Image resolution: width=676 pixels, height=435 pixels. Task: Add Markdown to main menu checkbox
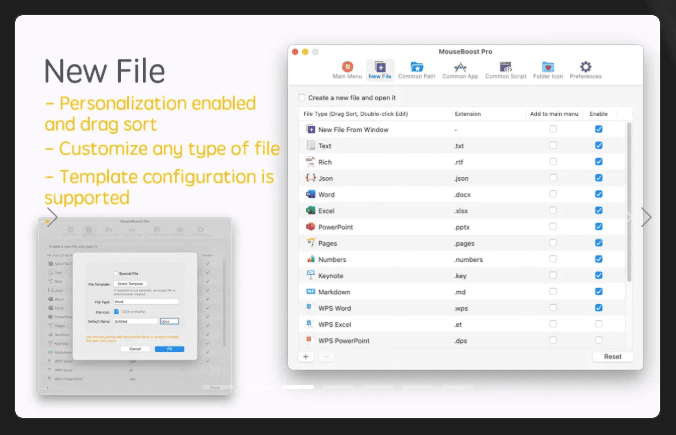click(553, 291)
